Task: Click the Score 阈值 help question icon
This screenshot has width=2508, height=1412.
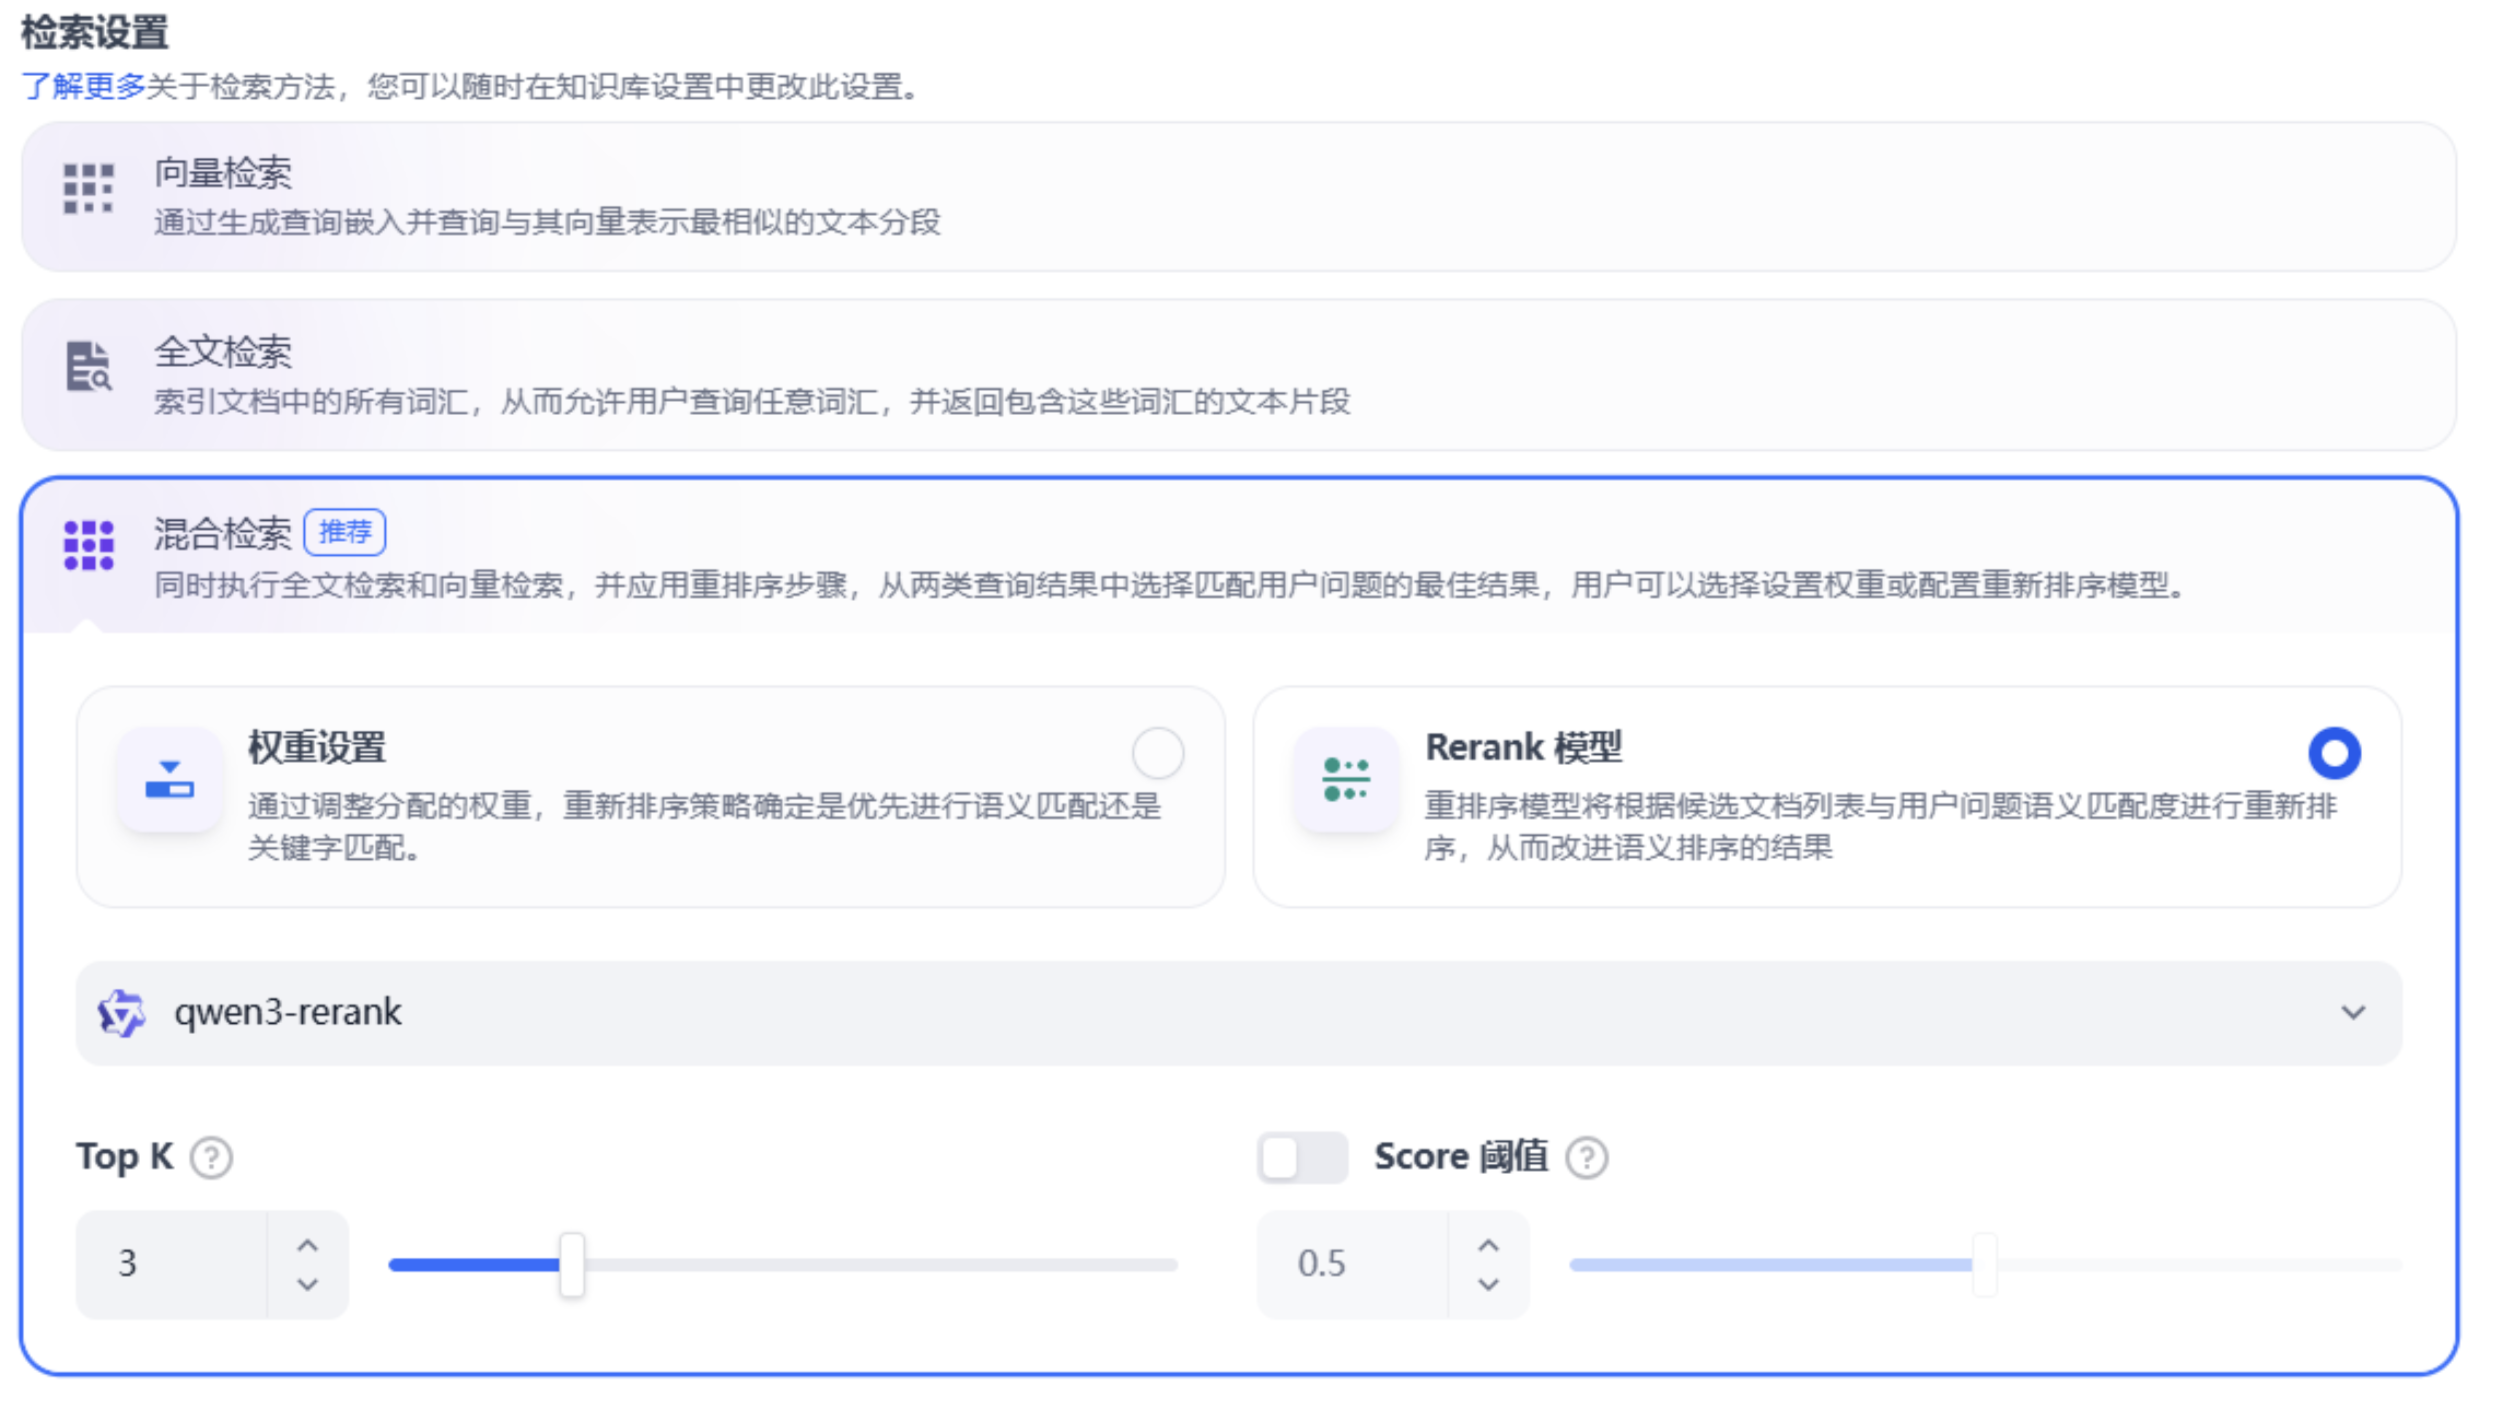Action: click(x=1587, y=1158)
